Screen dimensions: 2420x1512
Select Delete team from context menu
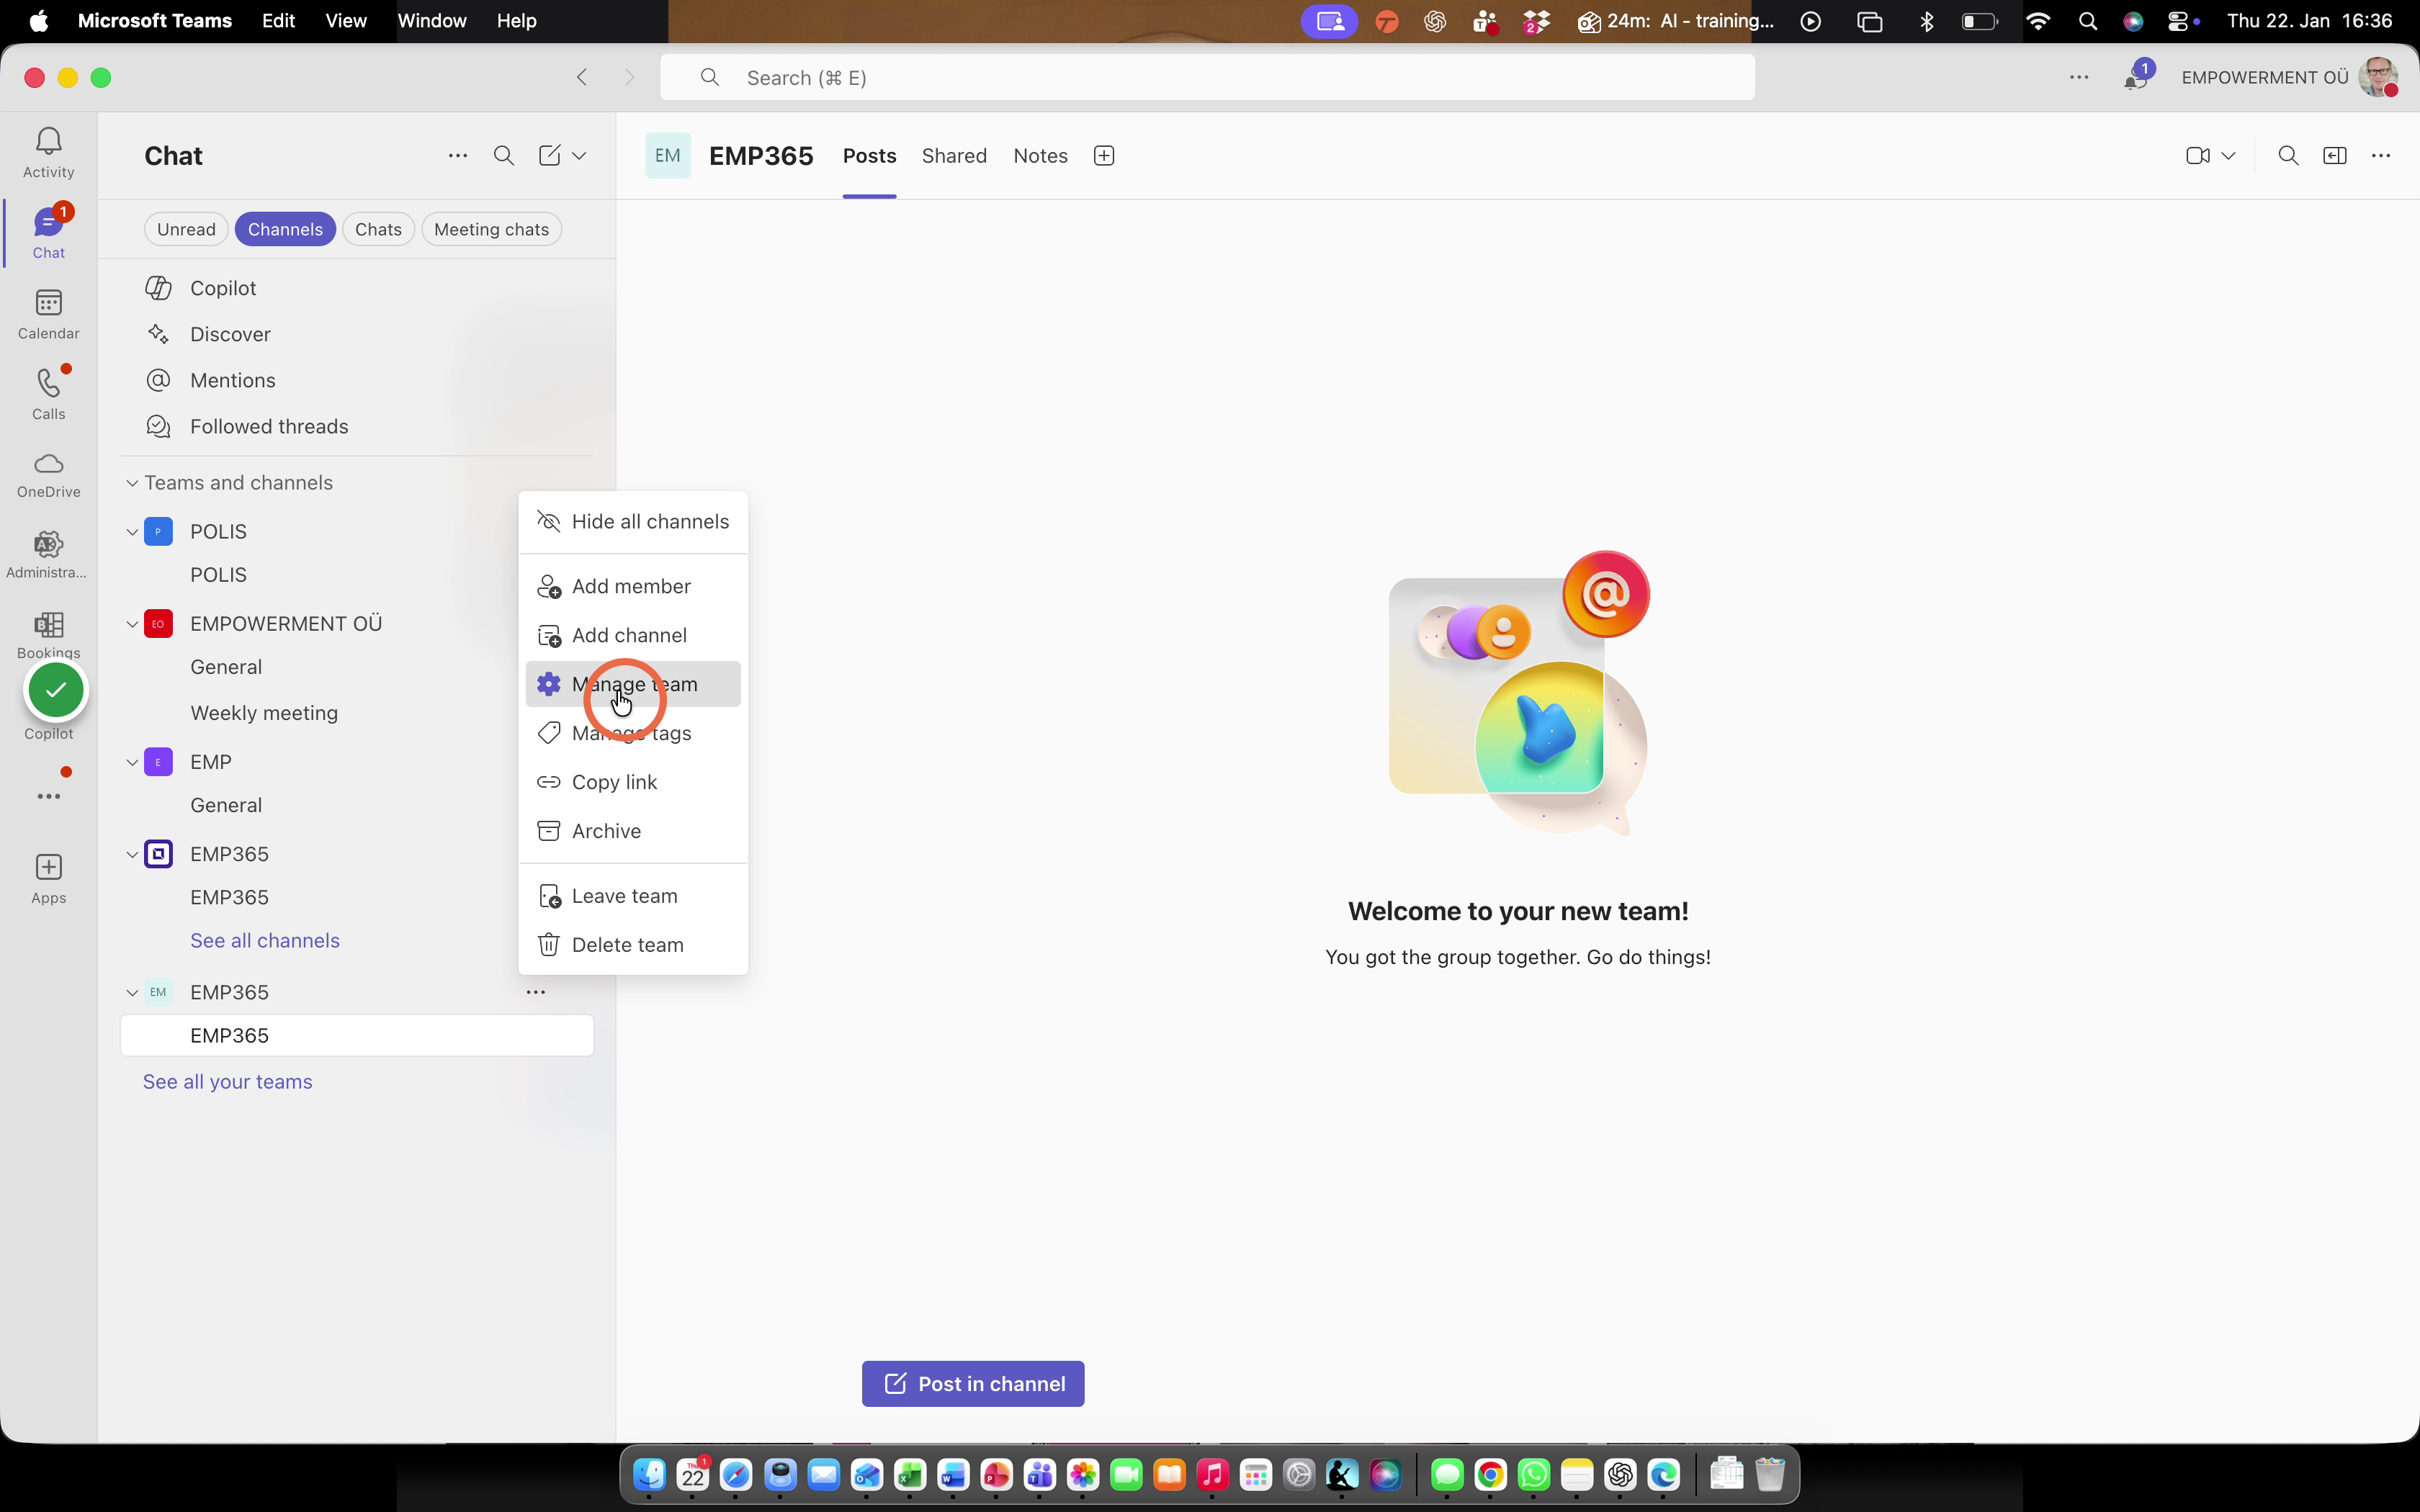coord(633,945)
